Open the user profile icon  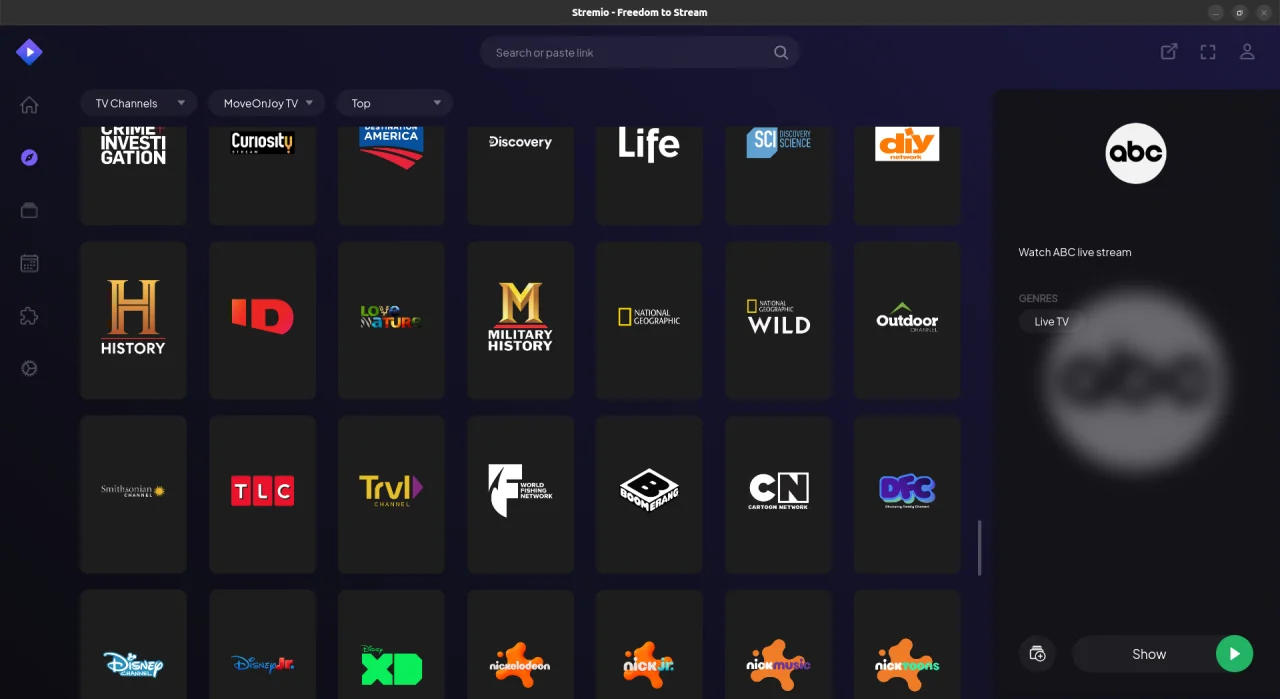1247,52
